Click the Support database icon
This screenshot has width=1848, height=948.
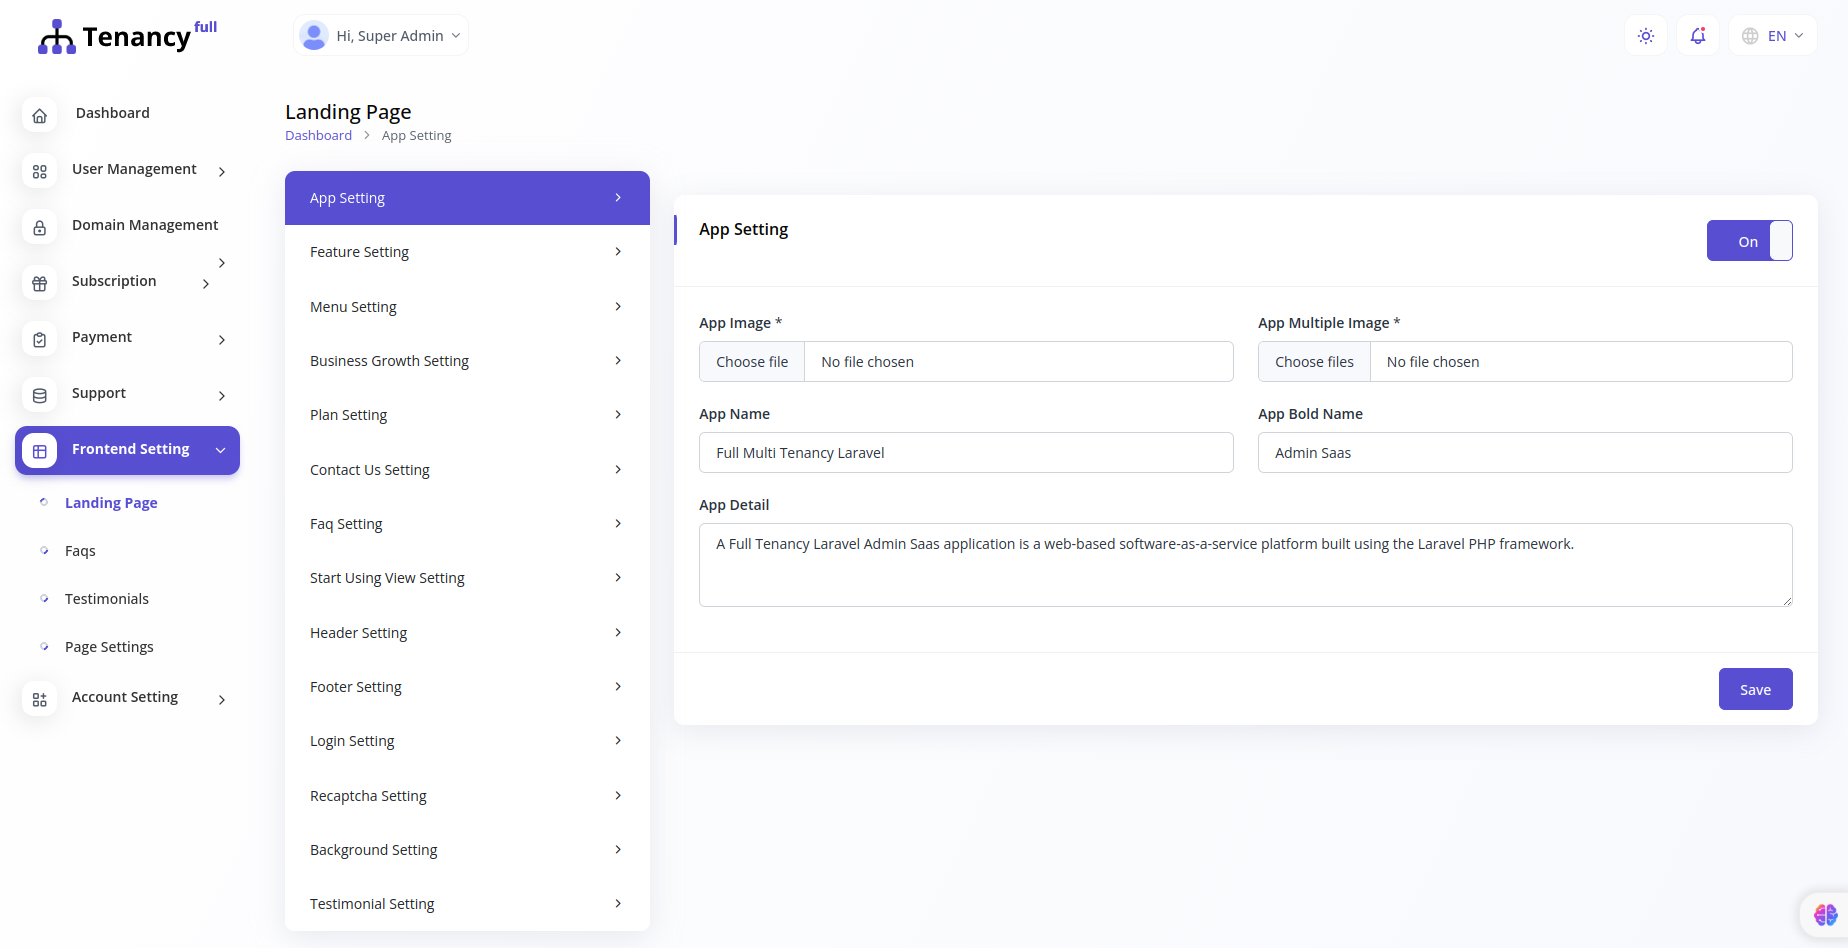(39, 395)
